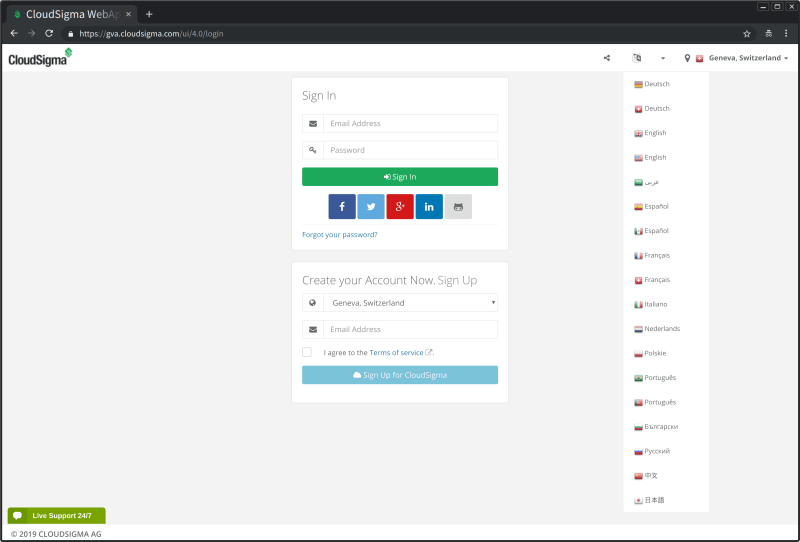Reload the page with refresh icon
This screenshot has height=542, width=800.
[x=49, y=34]
